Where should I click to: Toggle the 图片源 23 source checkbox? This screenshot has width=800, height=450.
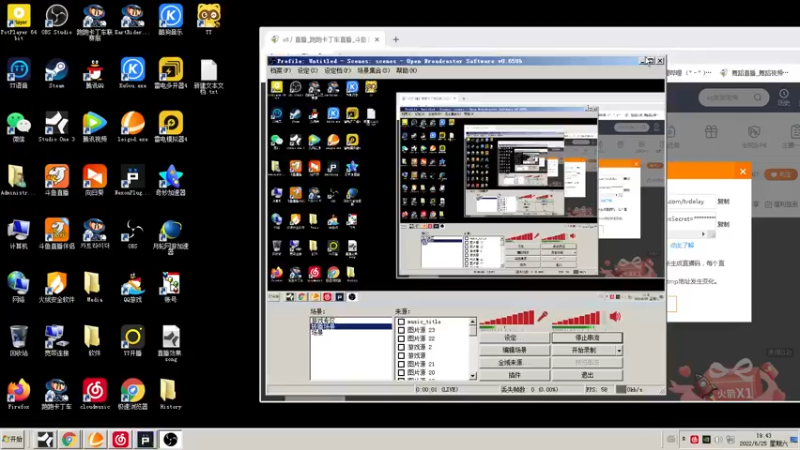(402, 330)
